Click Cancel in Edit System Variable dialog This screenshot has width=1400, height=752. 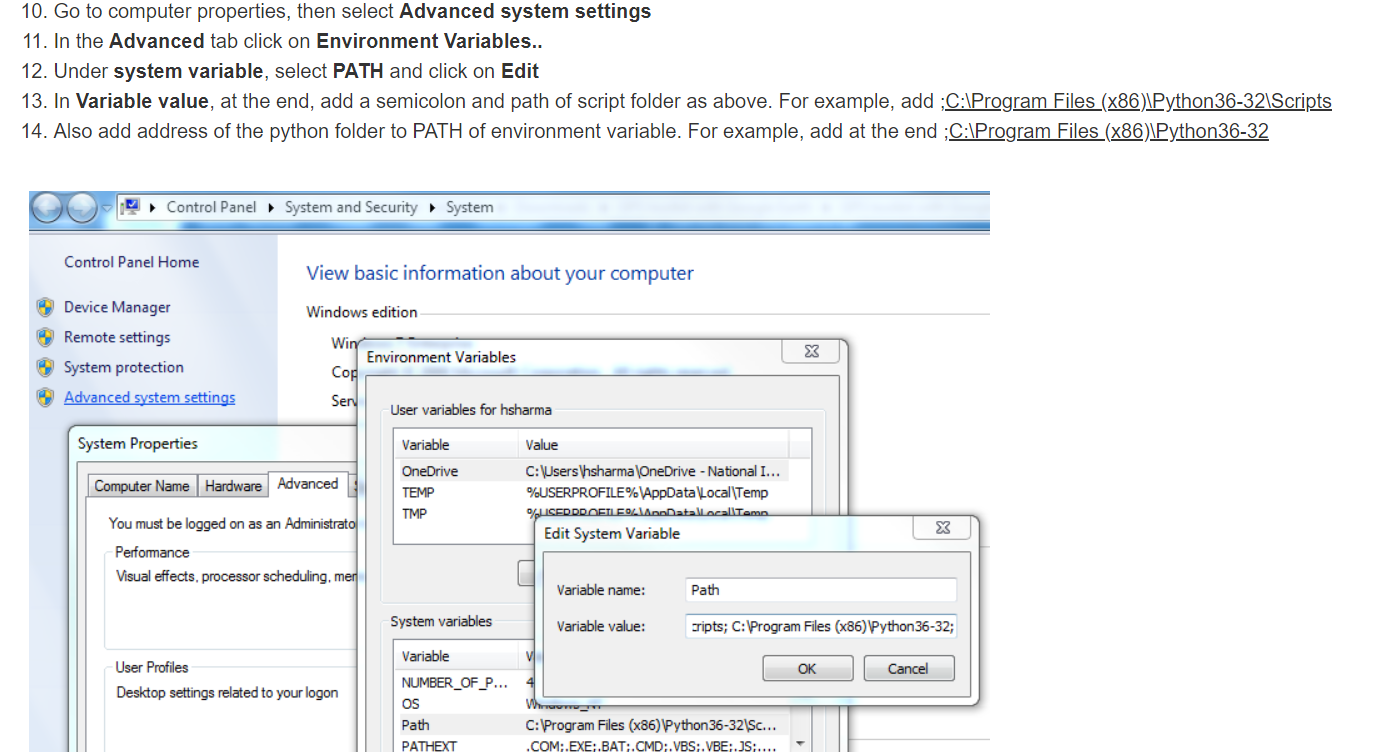click(908, 668)
